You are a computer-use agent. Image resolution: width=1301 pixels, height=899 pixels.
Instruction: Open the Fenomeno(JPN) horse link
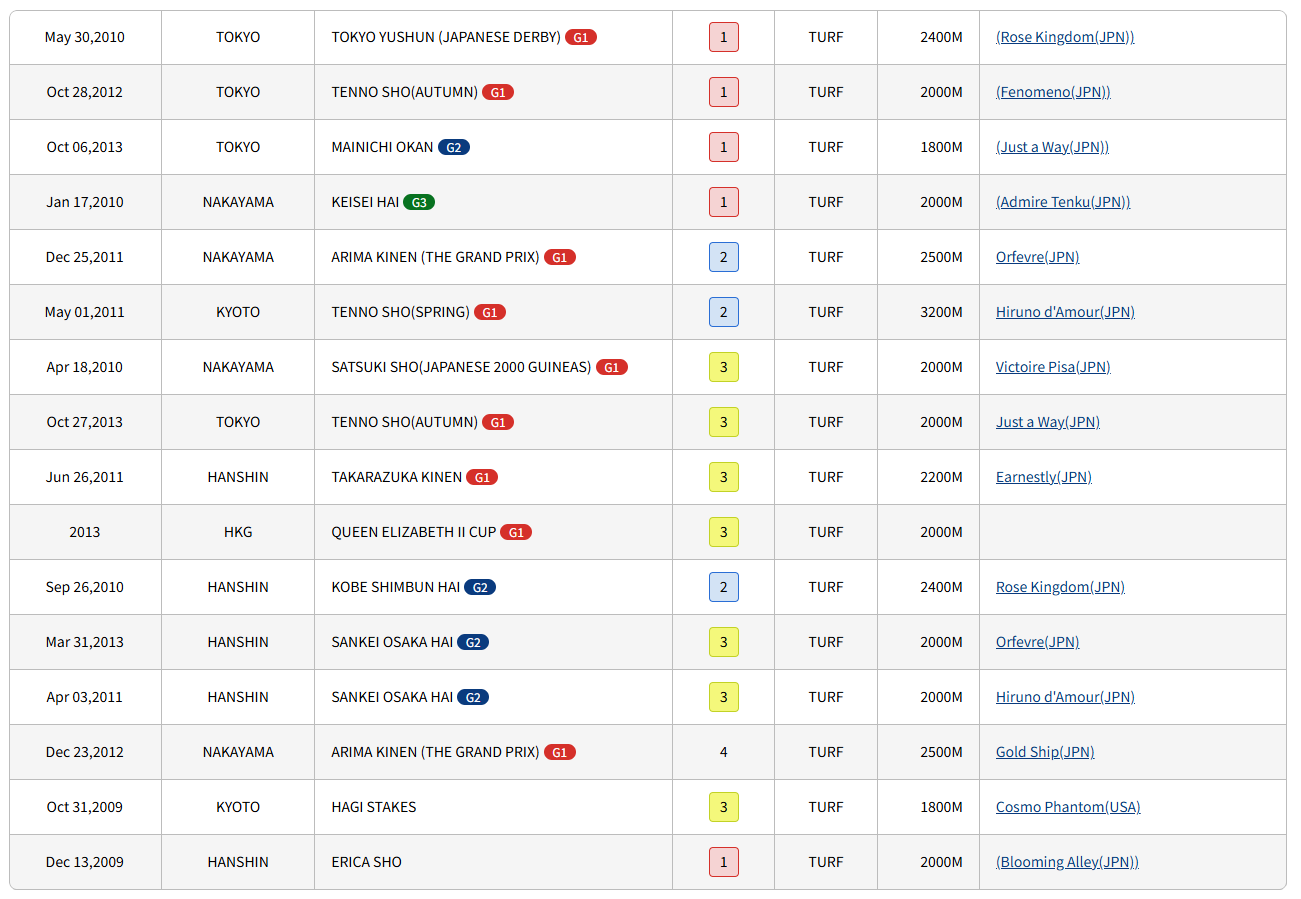pyautogui.click(x=1053, y=92)
